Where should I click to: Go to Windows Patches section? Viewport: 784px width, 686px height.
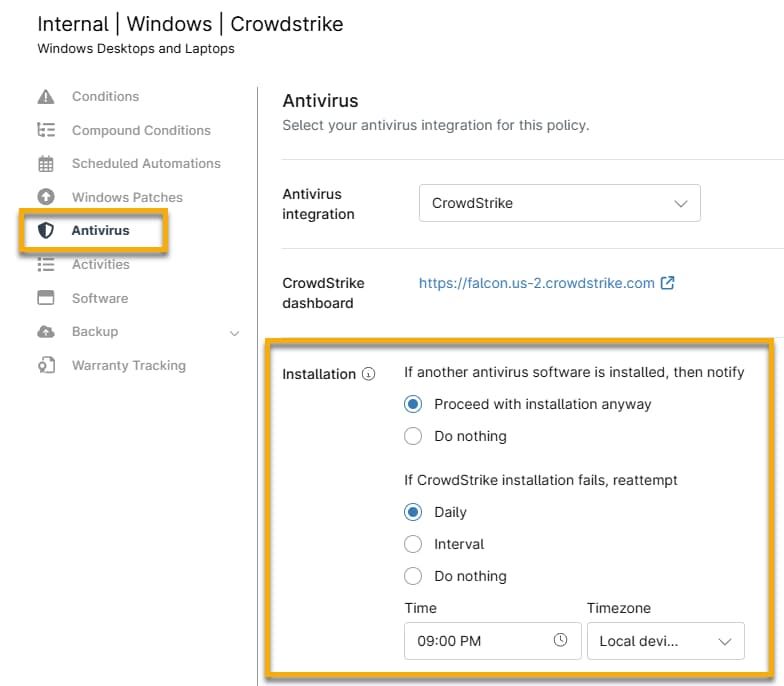click(127, 198)
